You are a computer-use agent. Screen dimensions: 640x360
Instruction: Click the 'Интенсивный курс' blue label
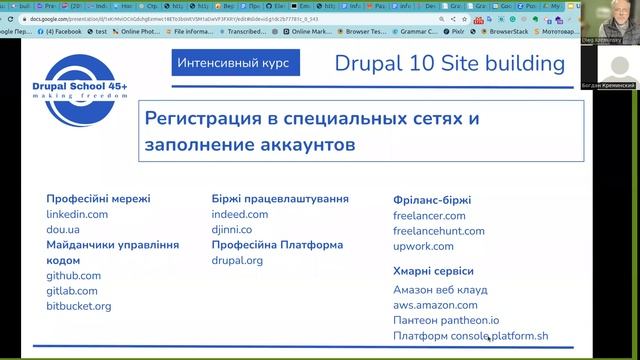pyautogui.click(x=236, y=62)
